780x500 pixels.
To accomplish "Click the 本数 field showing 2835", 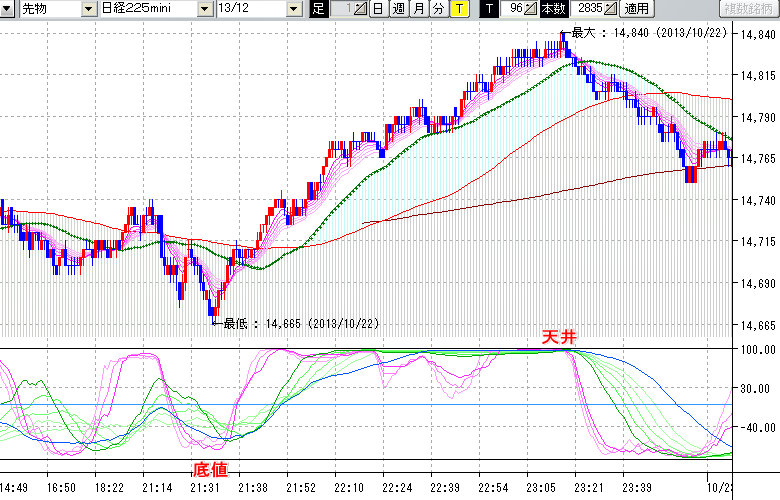I will pos(587,8).
